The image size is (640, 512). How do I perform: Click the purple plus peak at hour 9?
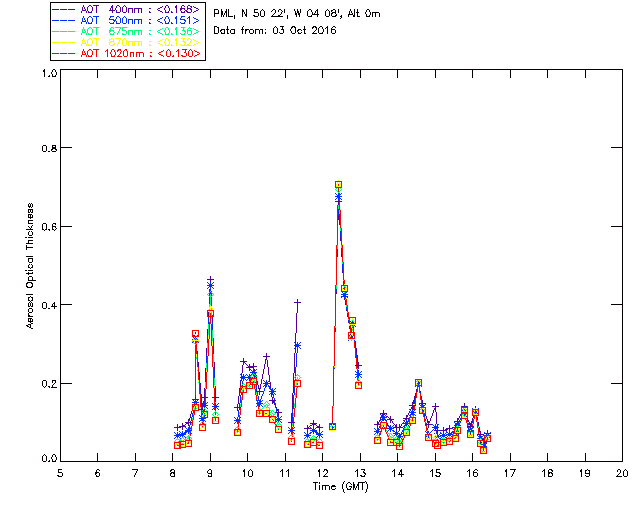point(210,279)
